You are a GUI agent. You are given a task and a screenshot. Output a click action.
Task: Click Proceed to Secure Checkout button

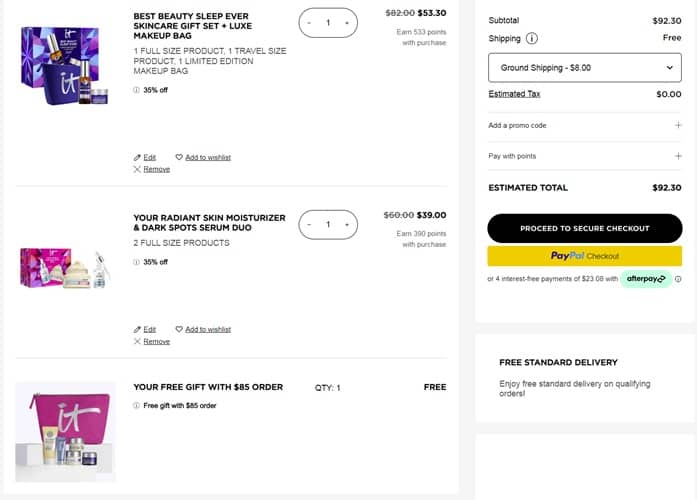click(584, 228)
